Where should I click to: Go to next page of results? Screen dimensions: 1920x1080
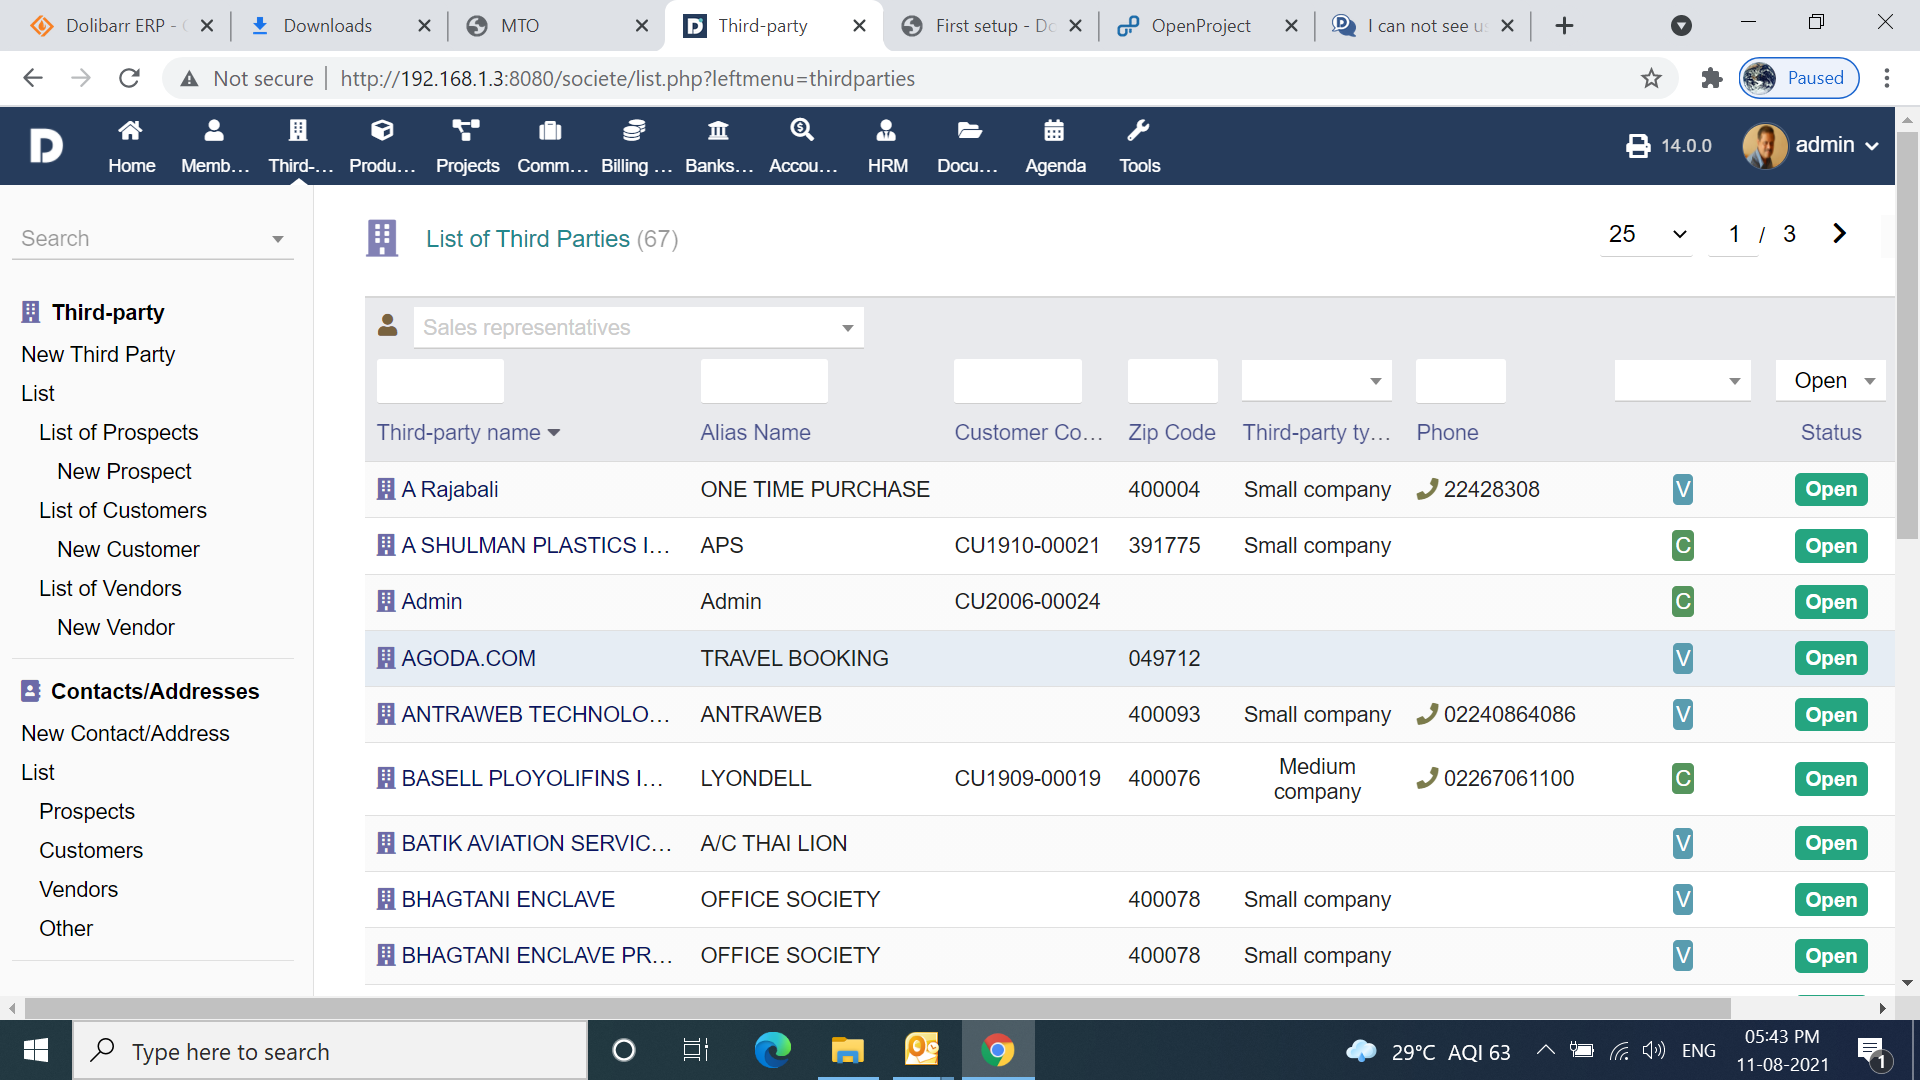coord(1839,233)
